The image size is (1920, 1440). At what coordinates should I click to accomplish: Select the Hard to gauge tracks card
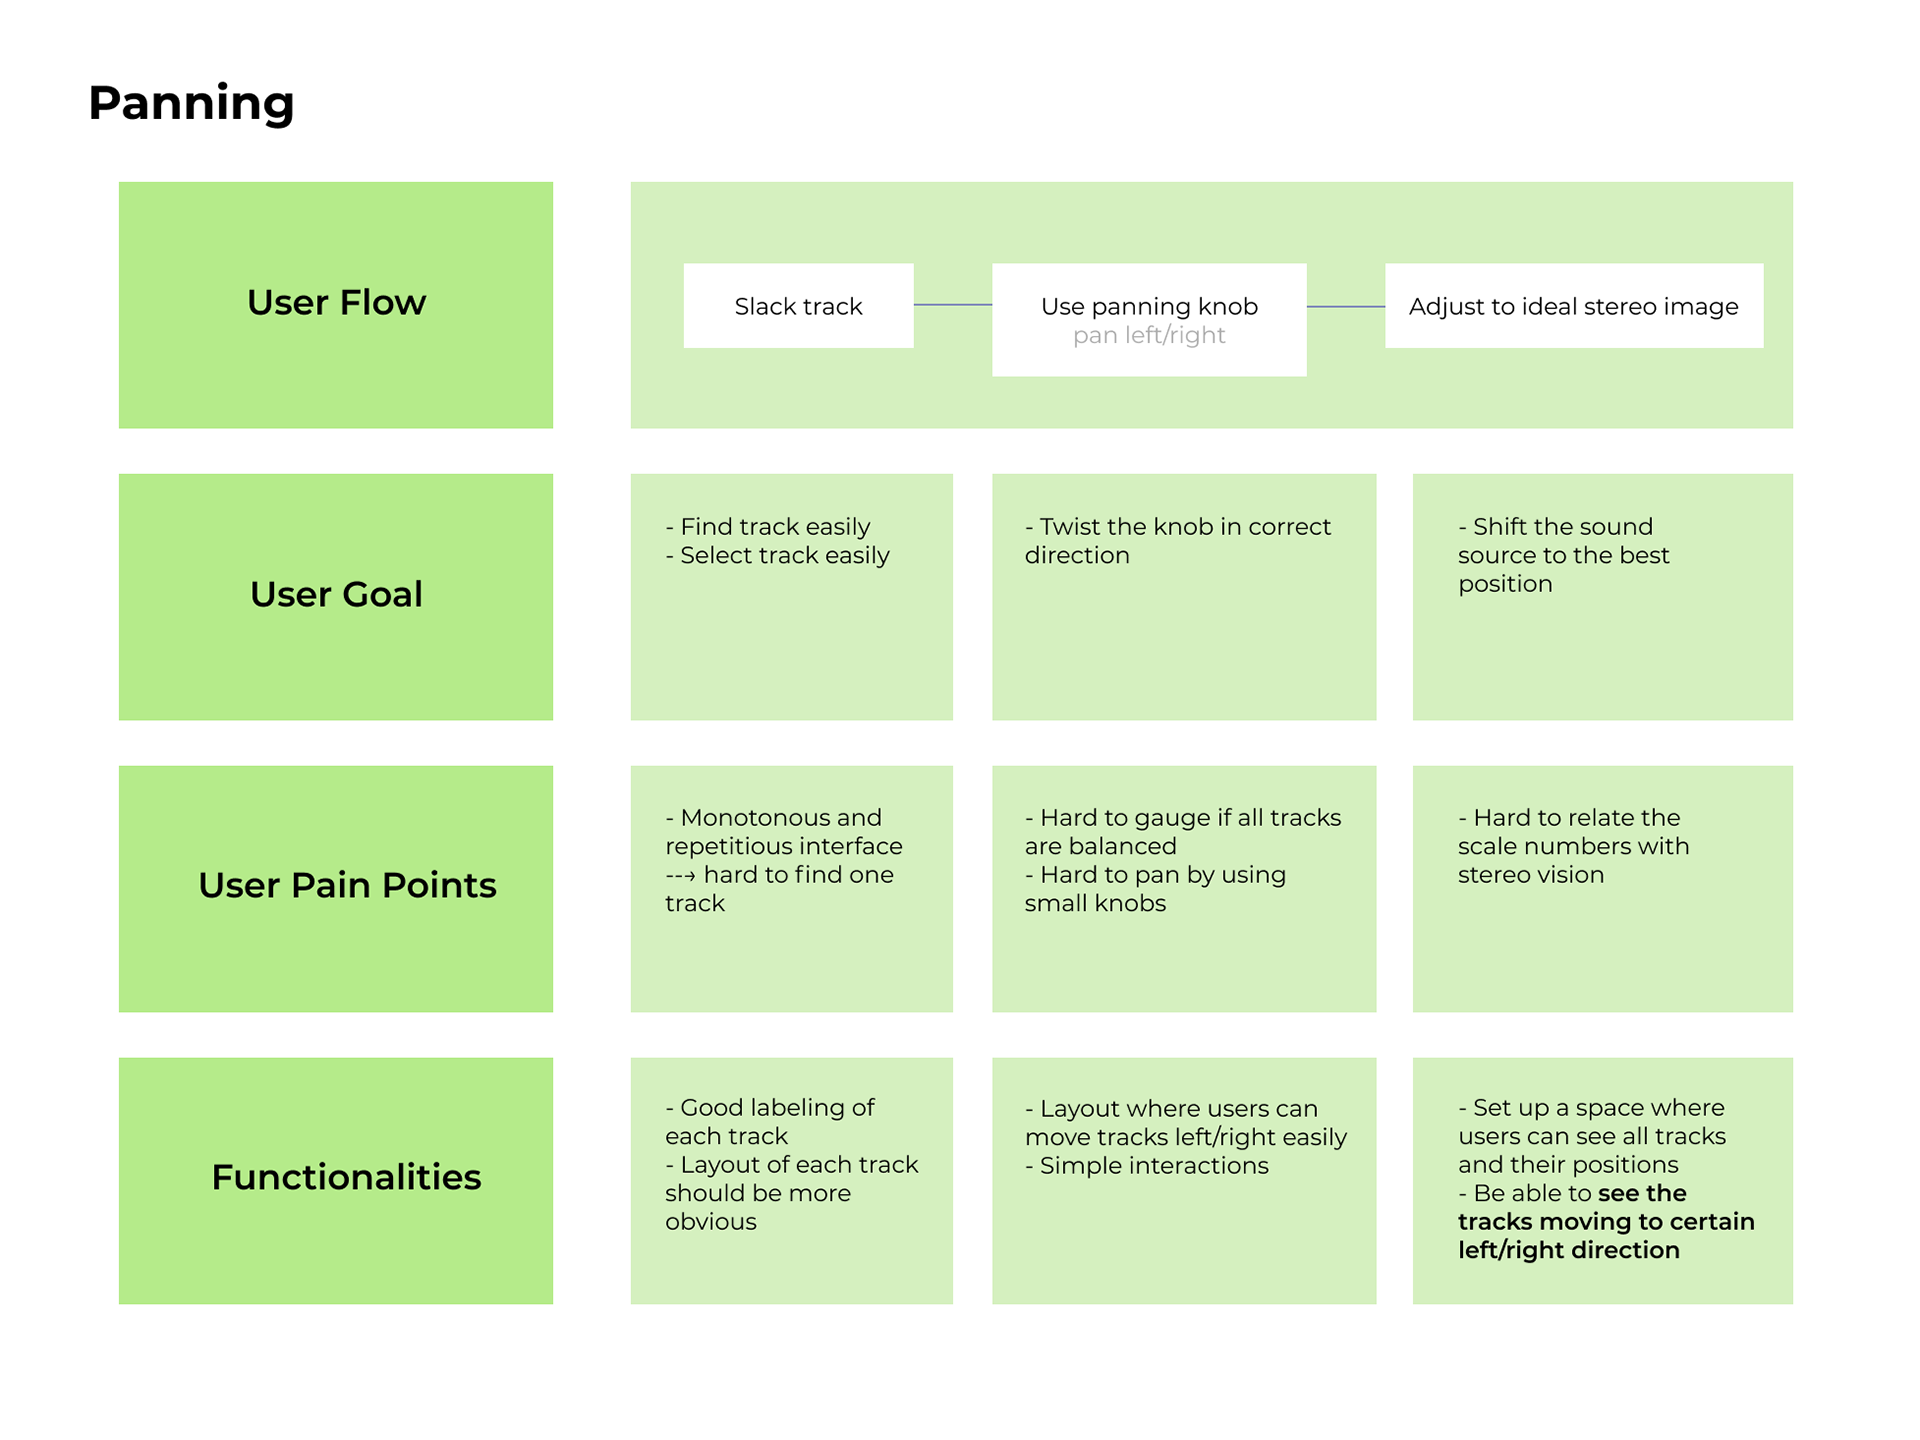click(1184, 889)
